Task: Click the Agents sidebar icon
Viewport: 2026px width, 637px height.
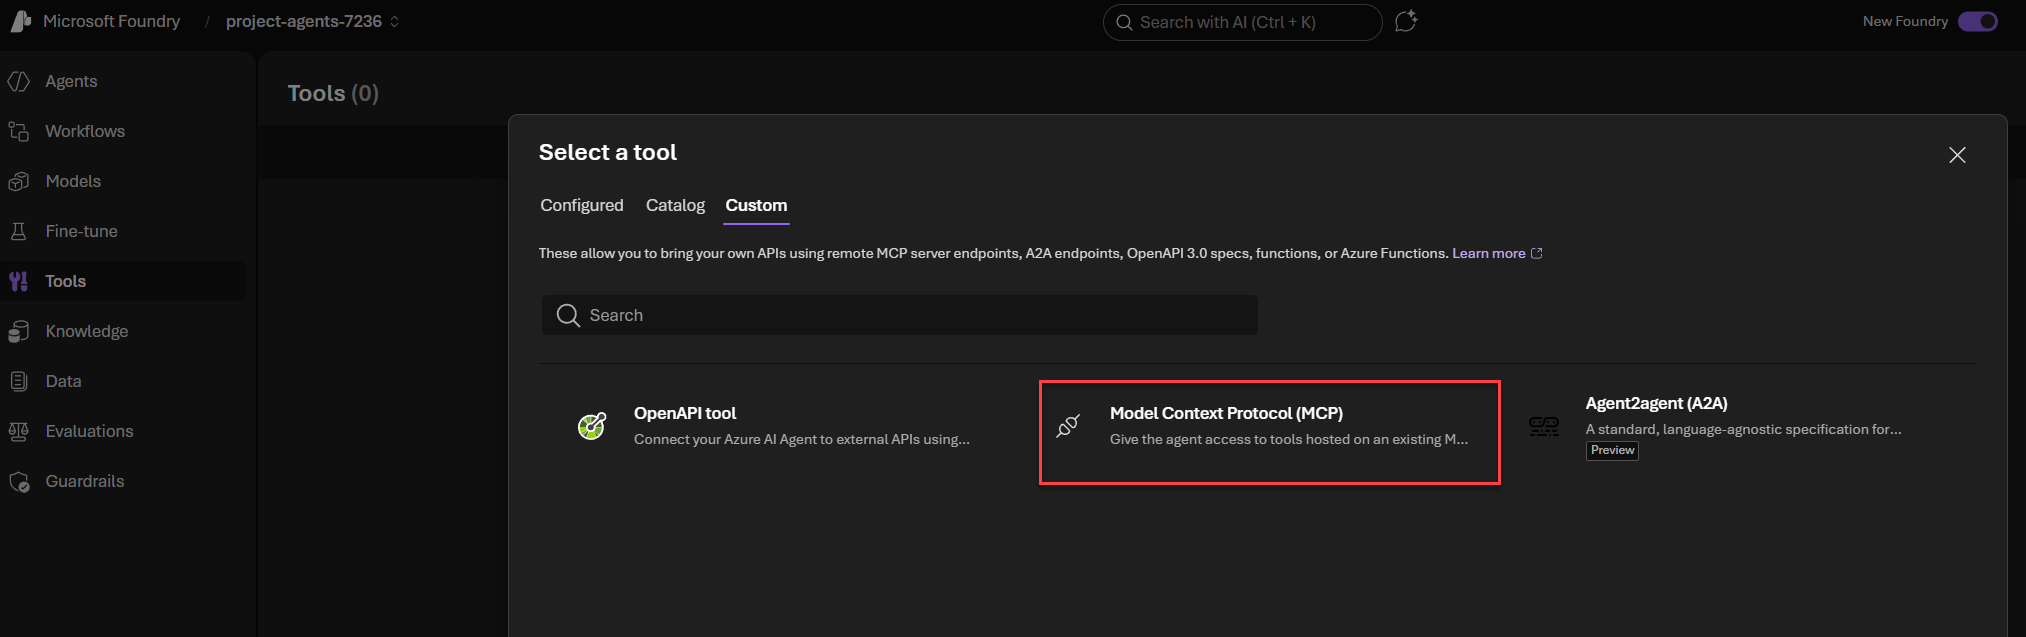Action: tap(19, 81)
